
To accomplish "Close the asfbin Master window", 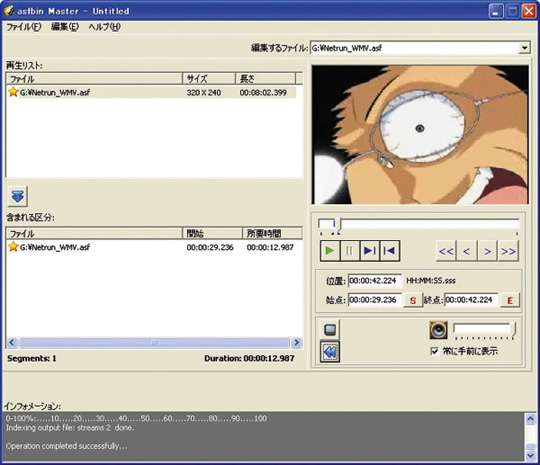I will (x=529, y=11).
